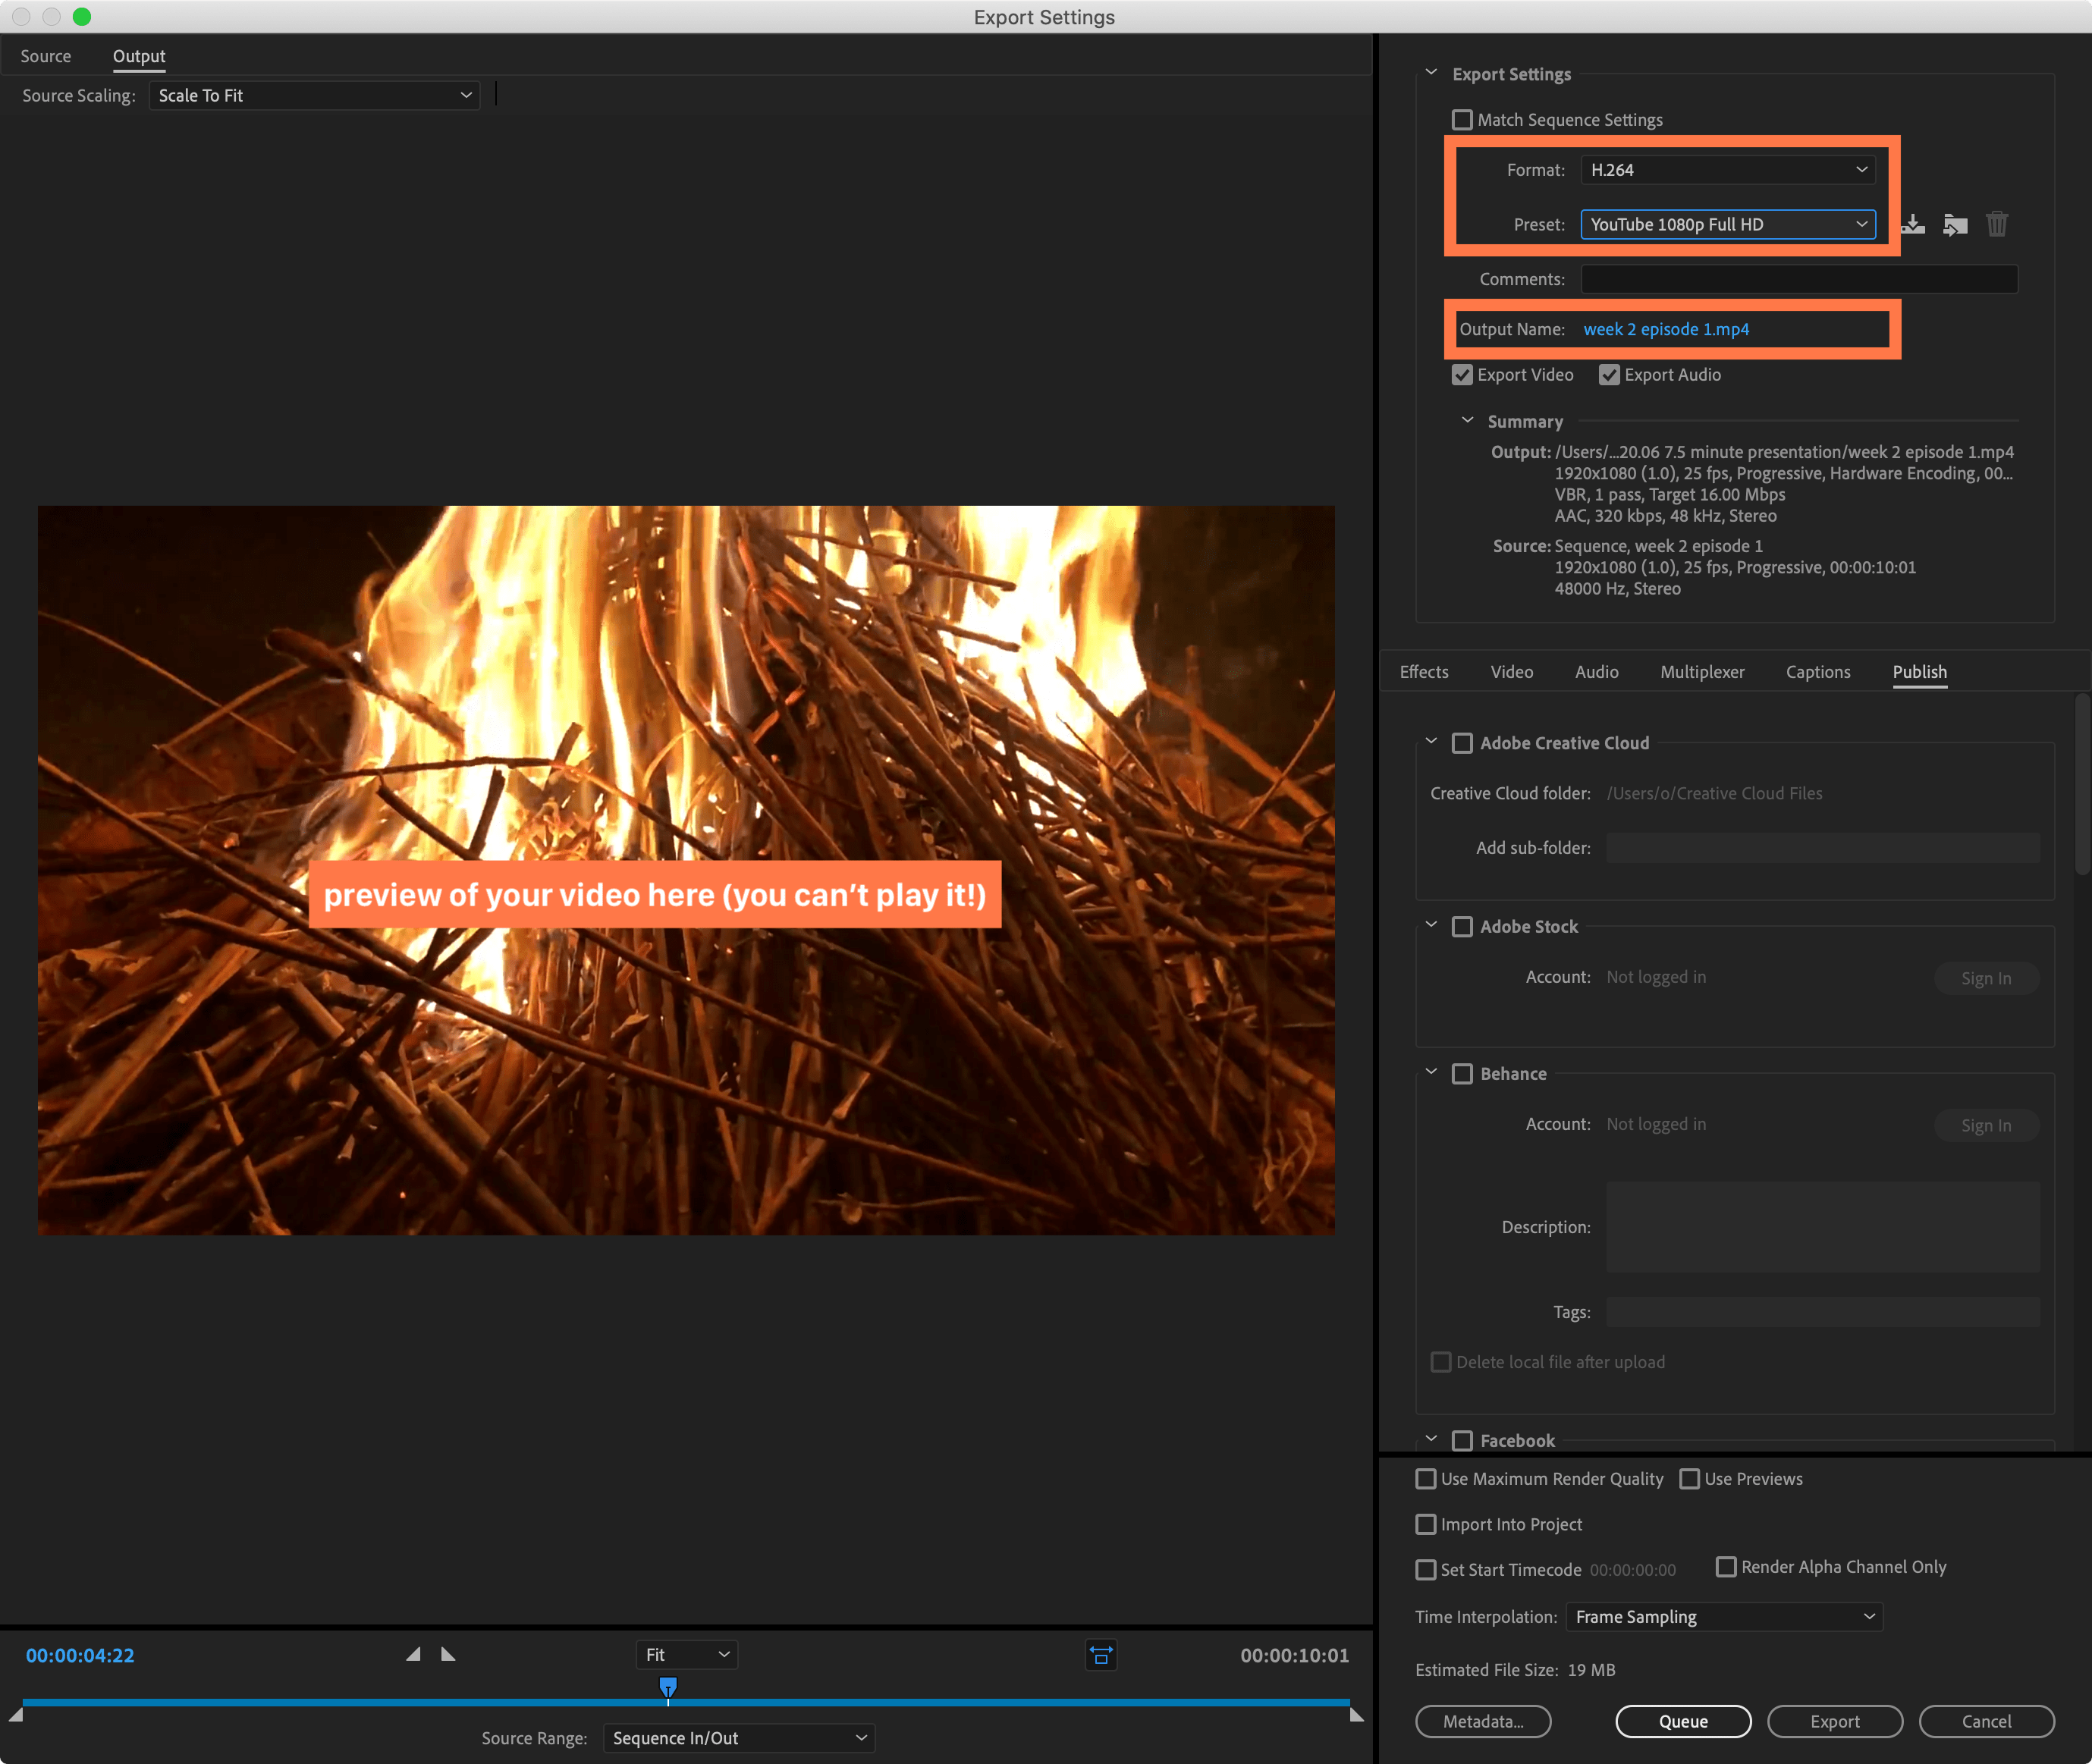Image resolution: width=2092 pixels, height=1764 pixels.
Task: Uncheck the Export Audio checkbox
Action: [x=1609, y=375]
